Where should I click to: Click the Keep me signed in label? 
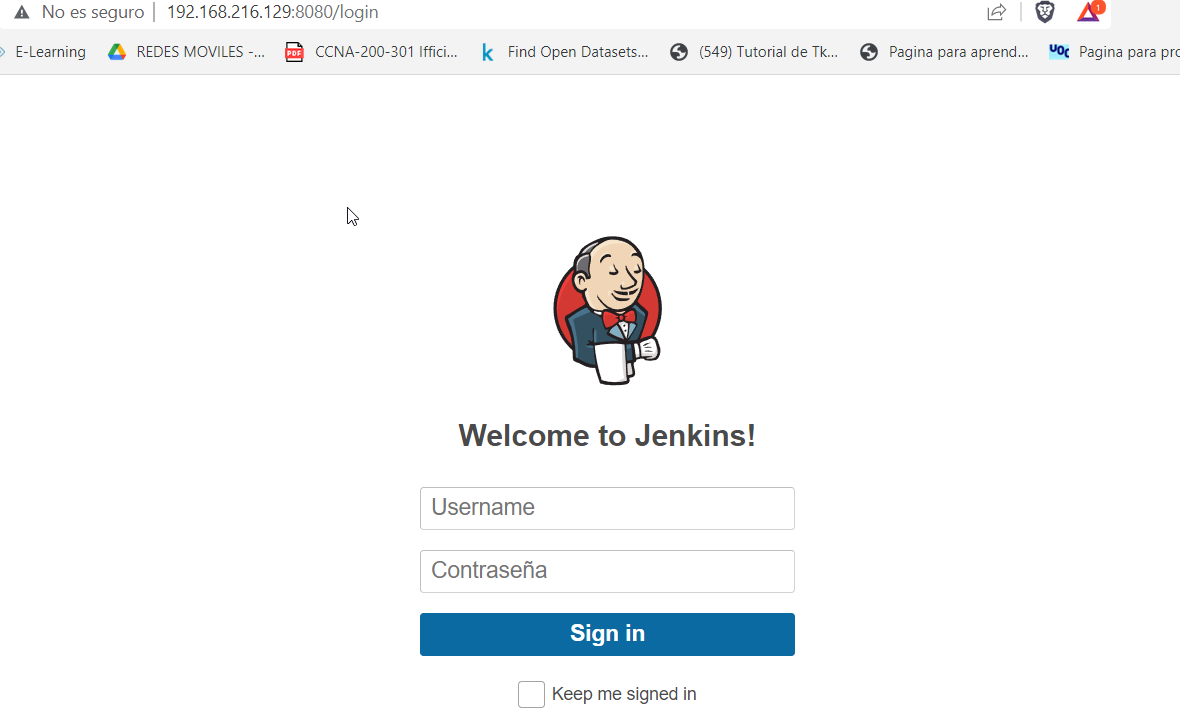coord(624,694)
